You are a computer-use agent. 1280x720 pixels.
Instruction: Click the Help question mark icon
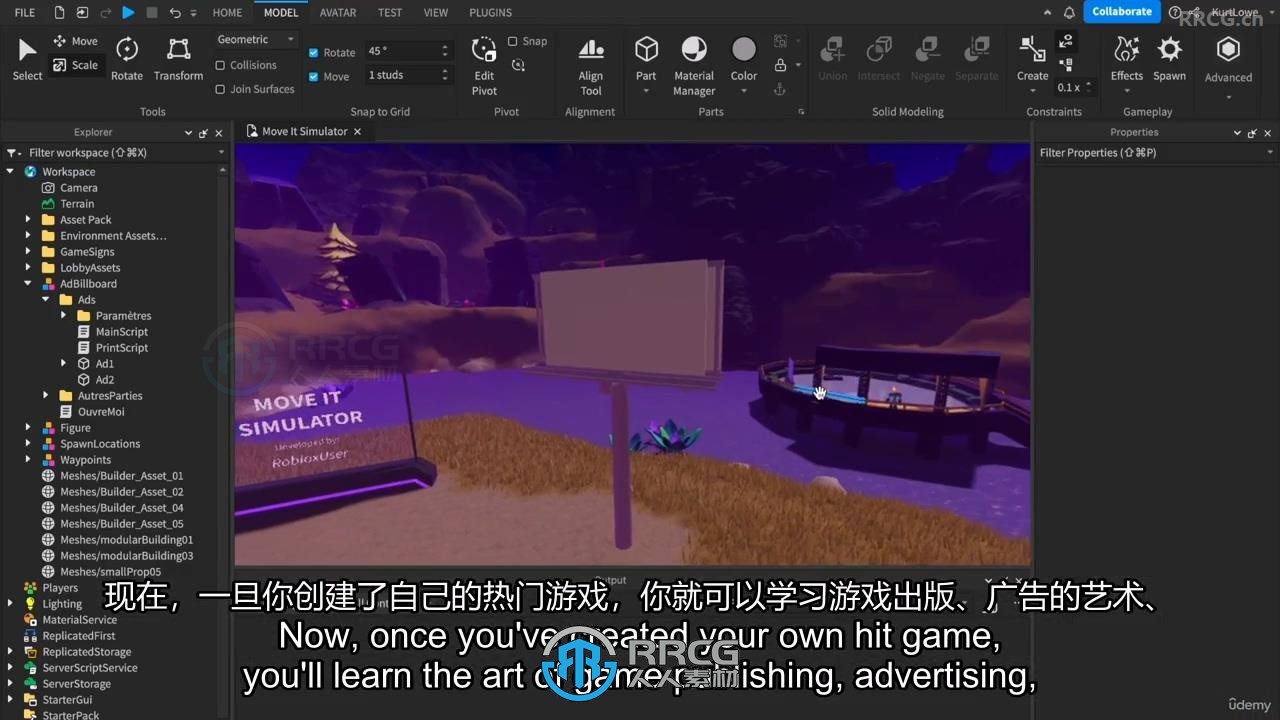pyautogui.click(x=1175, y=12)
